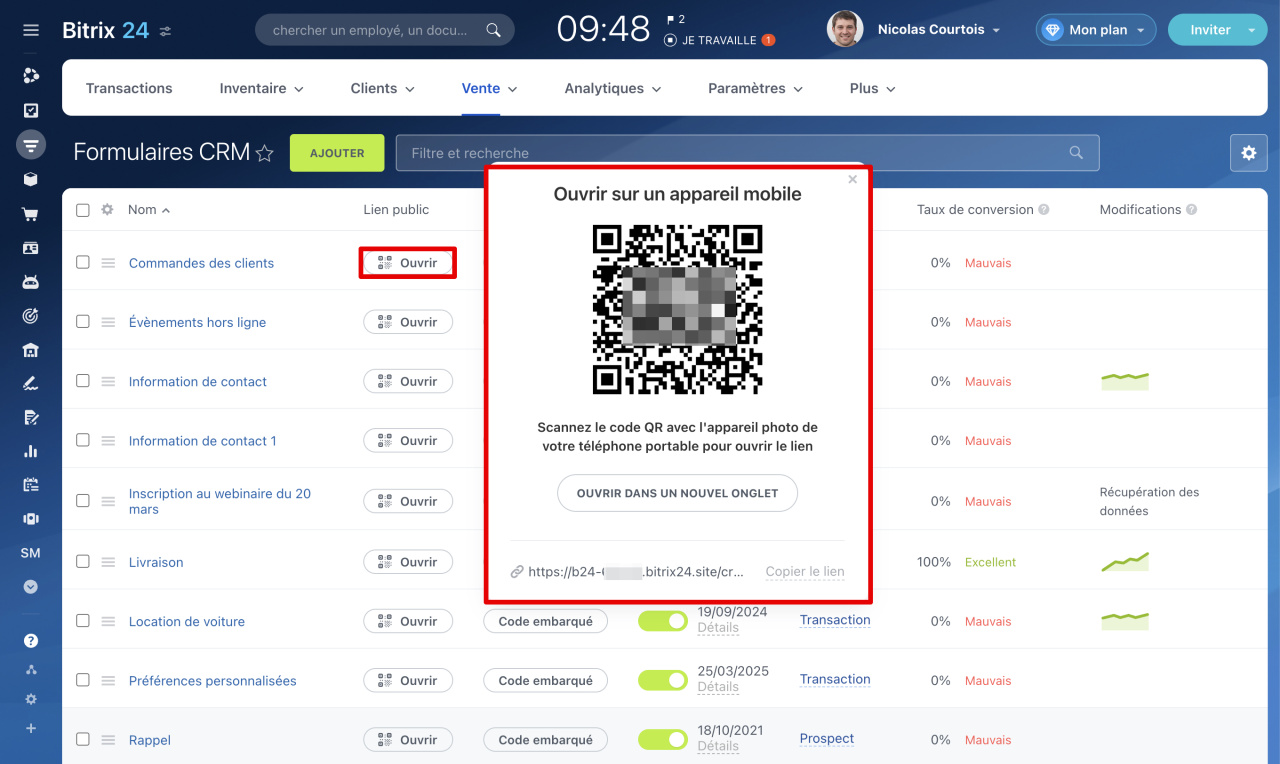Toggle the Location de voiture activity switch
The height and width of the screenshot is (764, 1280).
tap(663, 621)
